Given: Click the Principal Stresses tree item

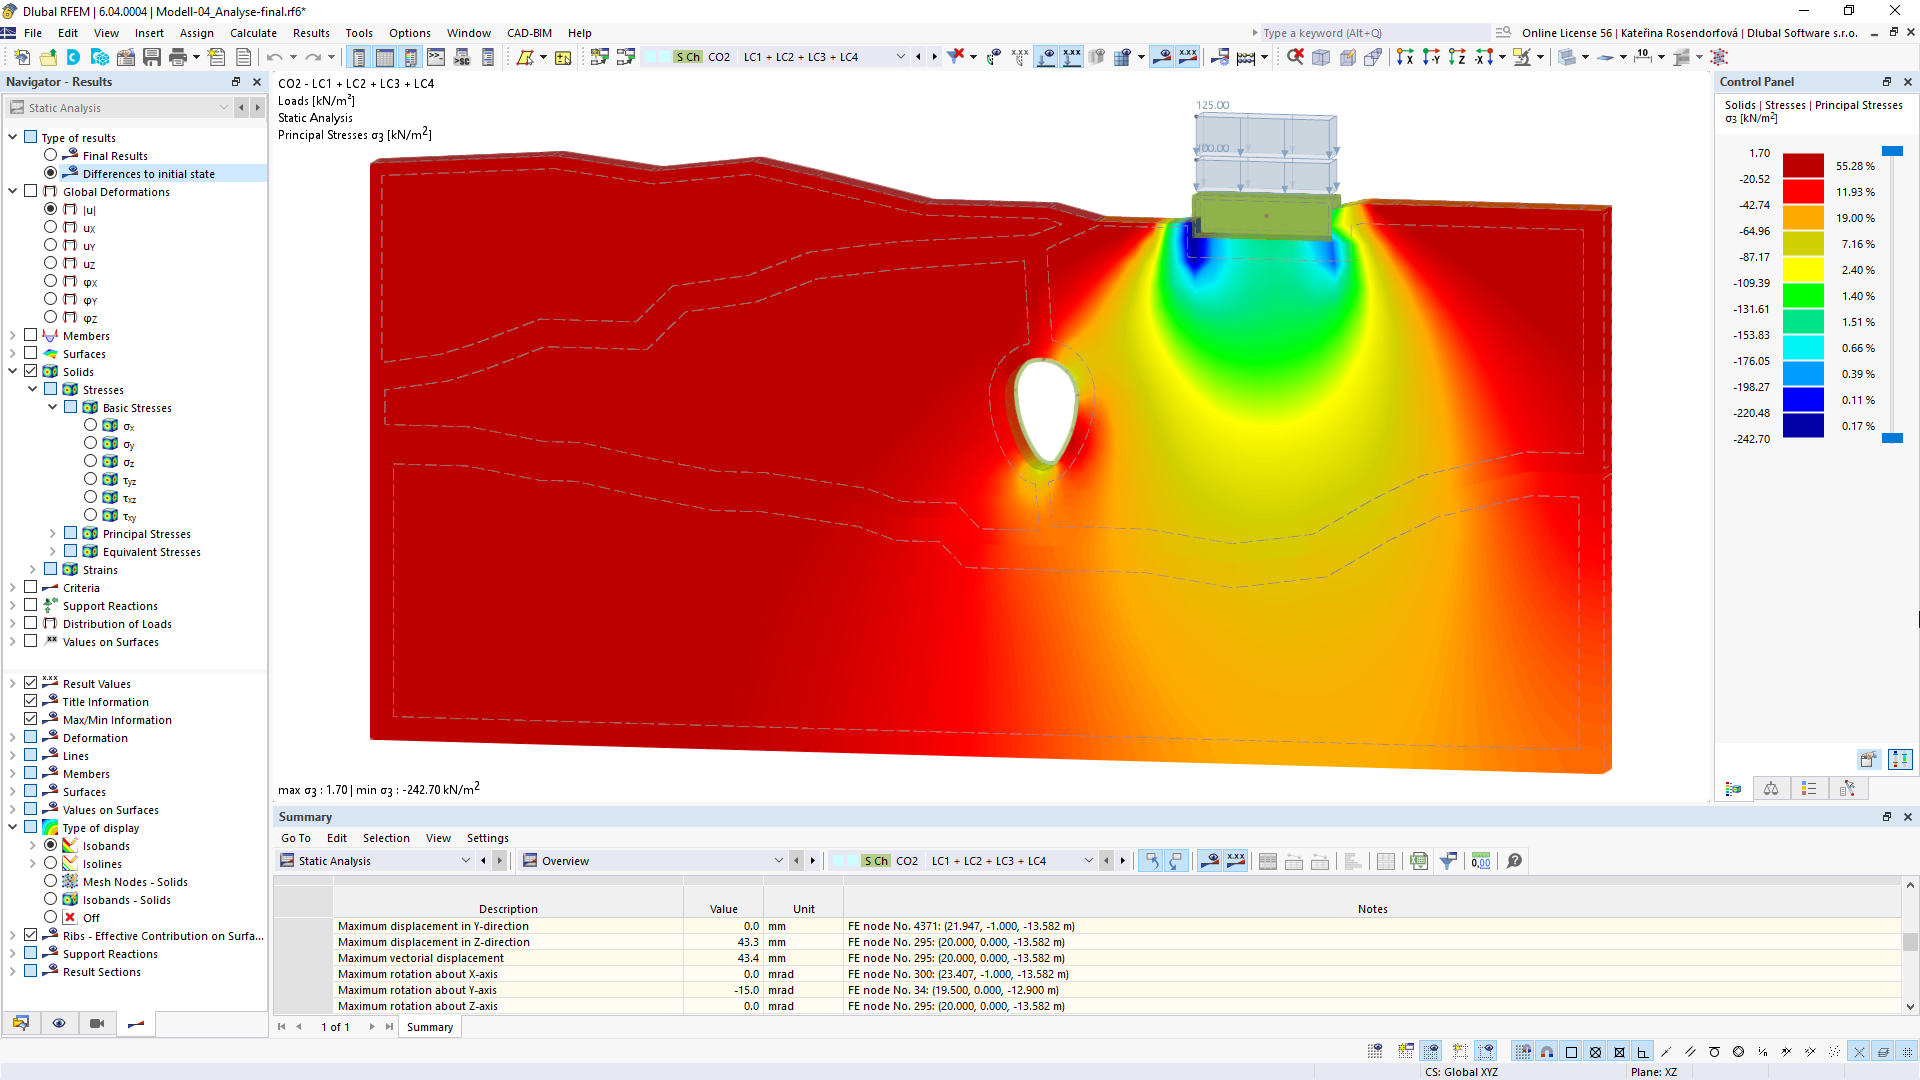Looking at the screenshot, I should point(146,533).
